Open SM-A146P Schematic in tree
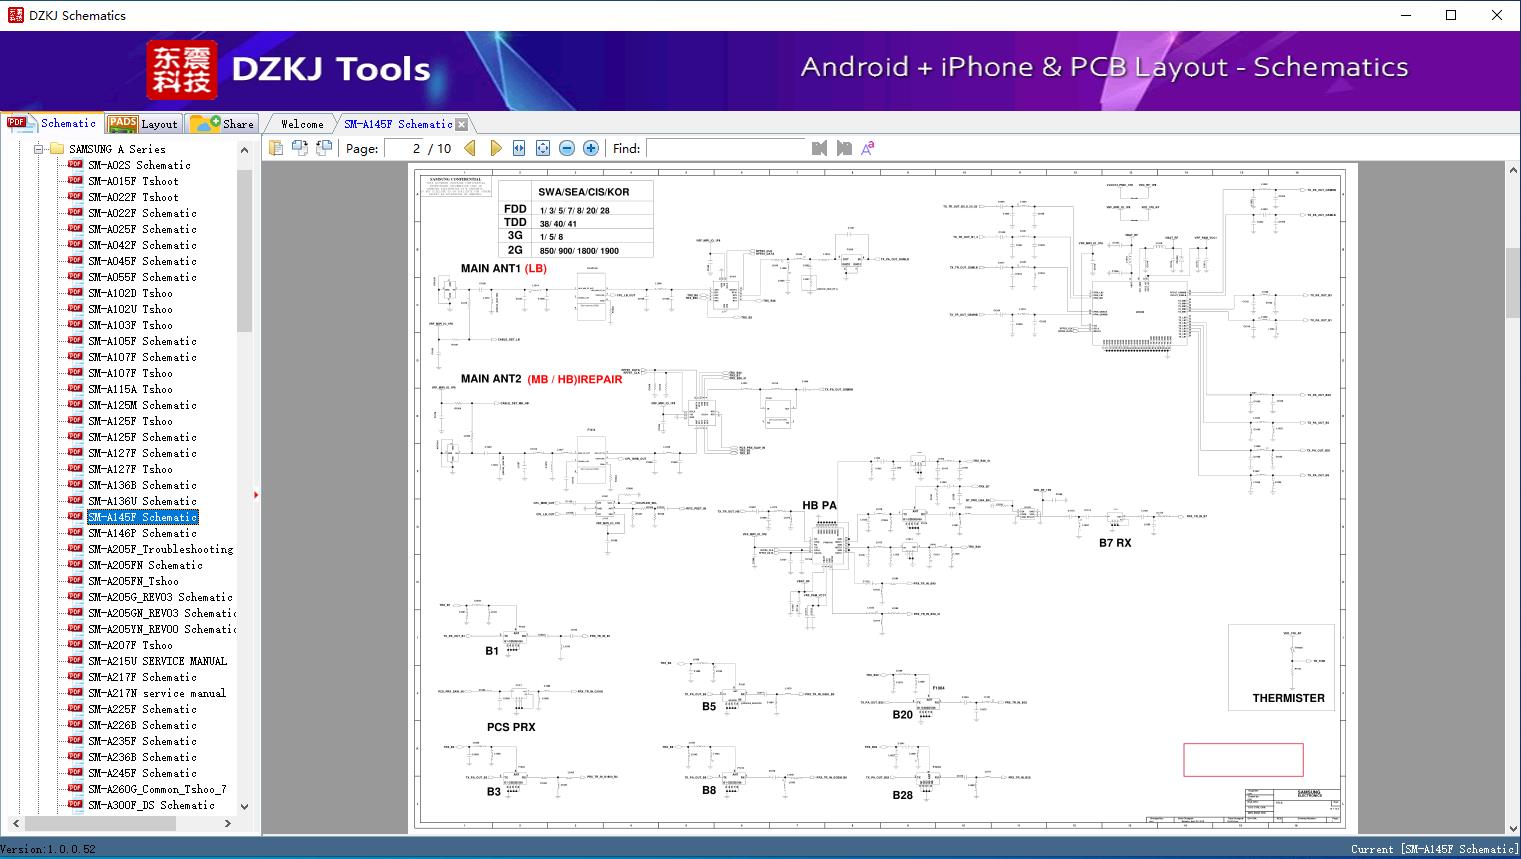 pyautogui.click(x=141, y=533)
